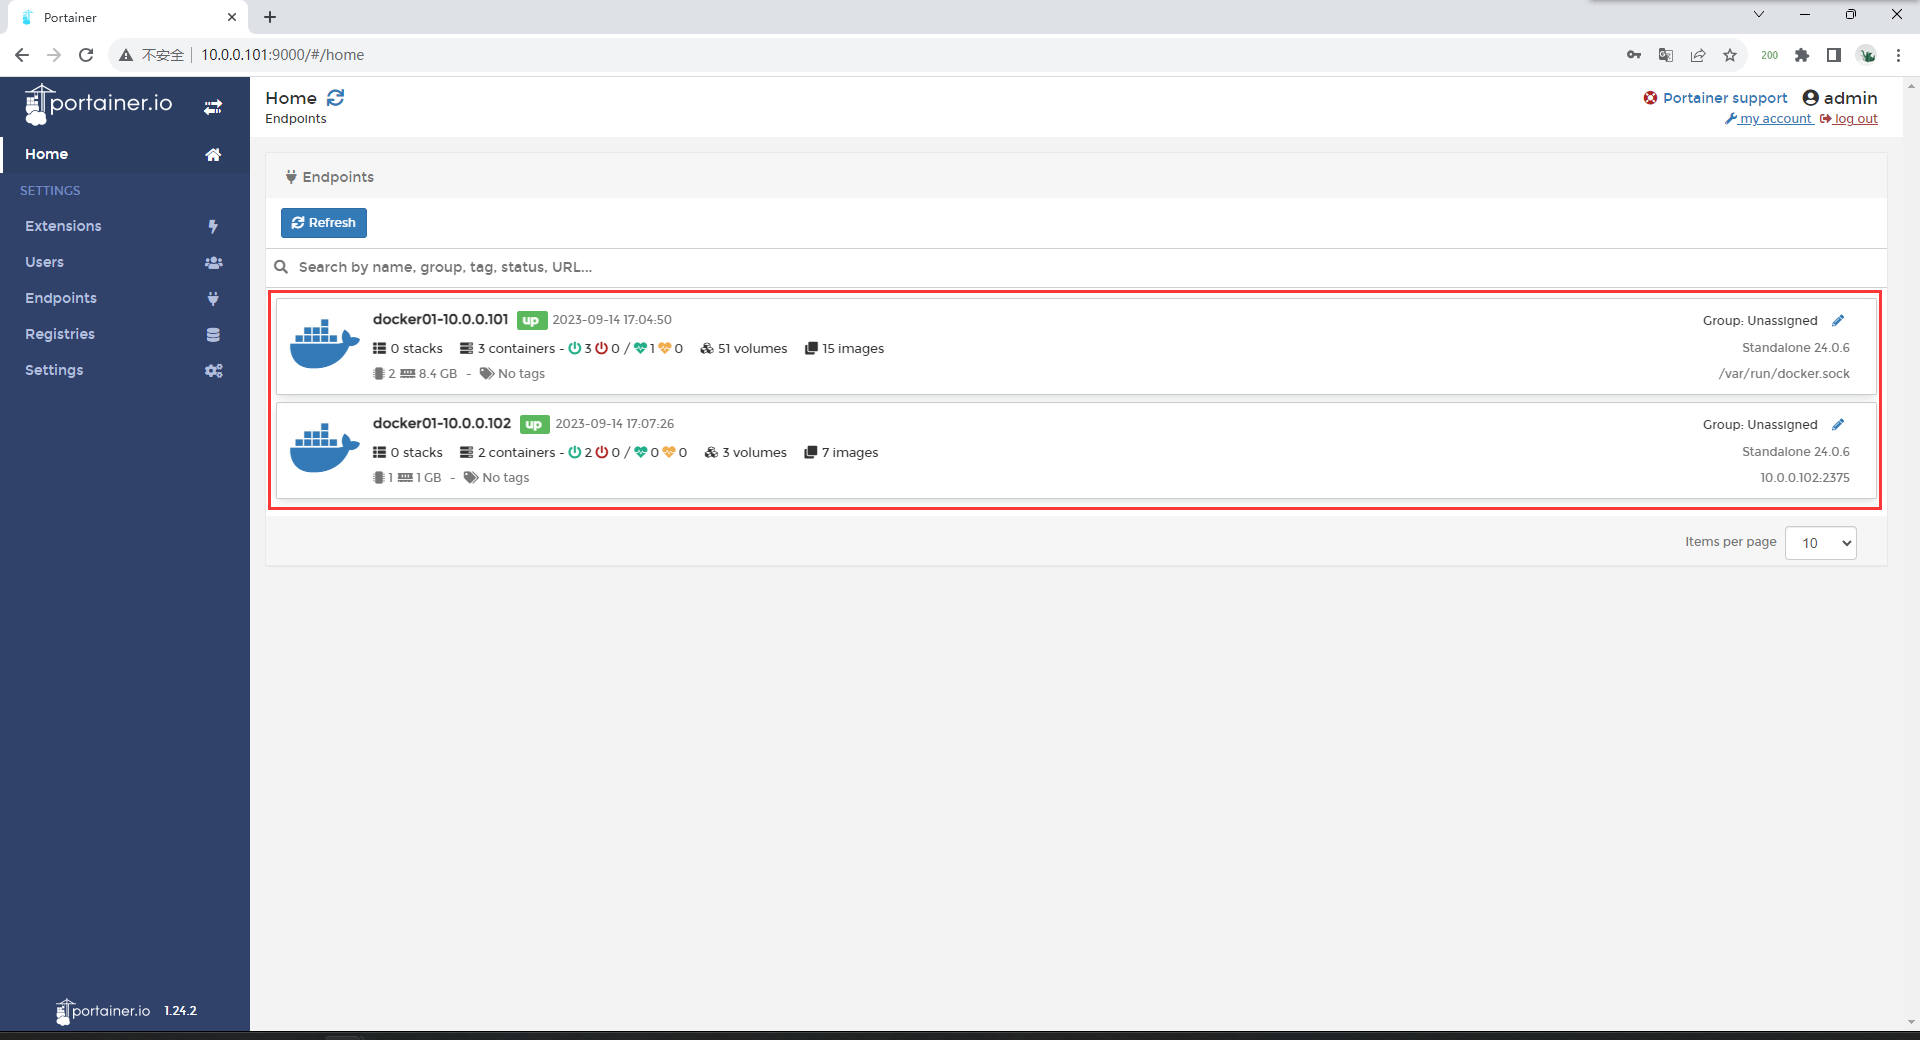The image size is (1920, 1040).
Task: Open the browser extensions puzzle icon
Action: [x=1802, y=55]
